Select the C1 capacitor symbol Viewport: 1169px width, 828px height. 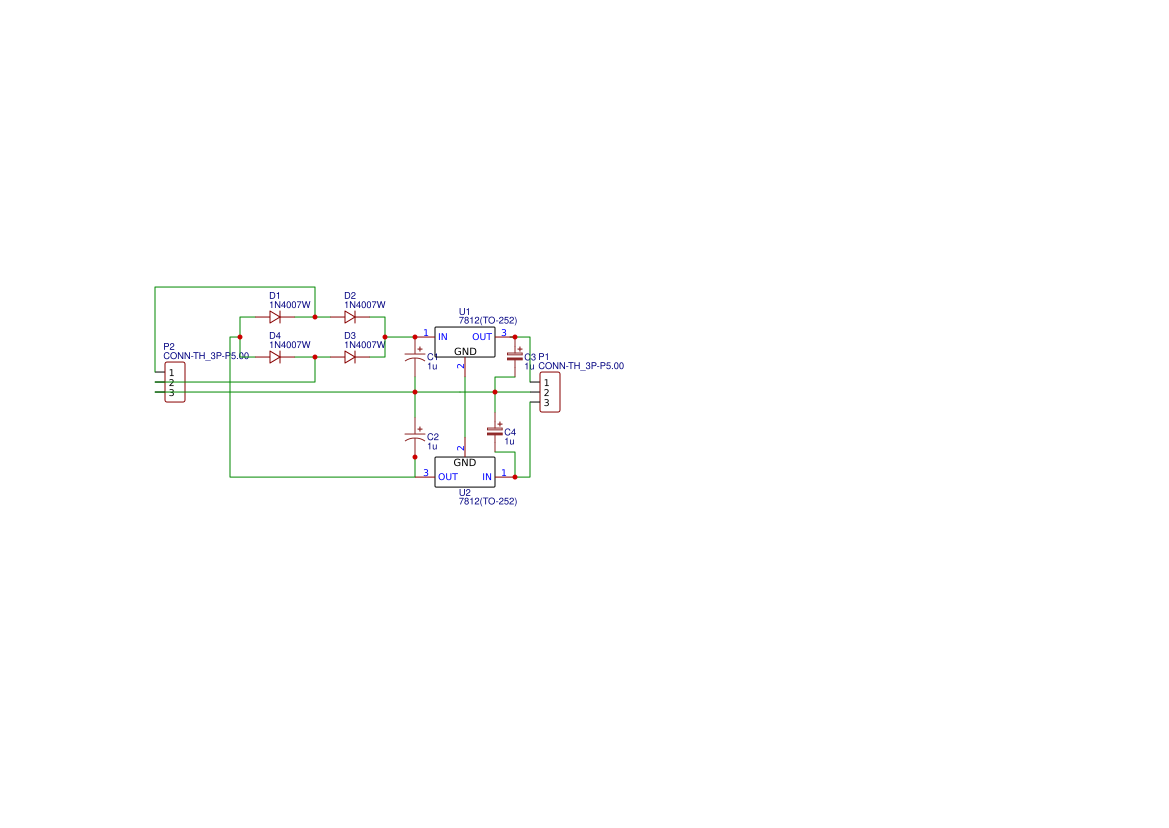pos(415,355)
